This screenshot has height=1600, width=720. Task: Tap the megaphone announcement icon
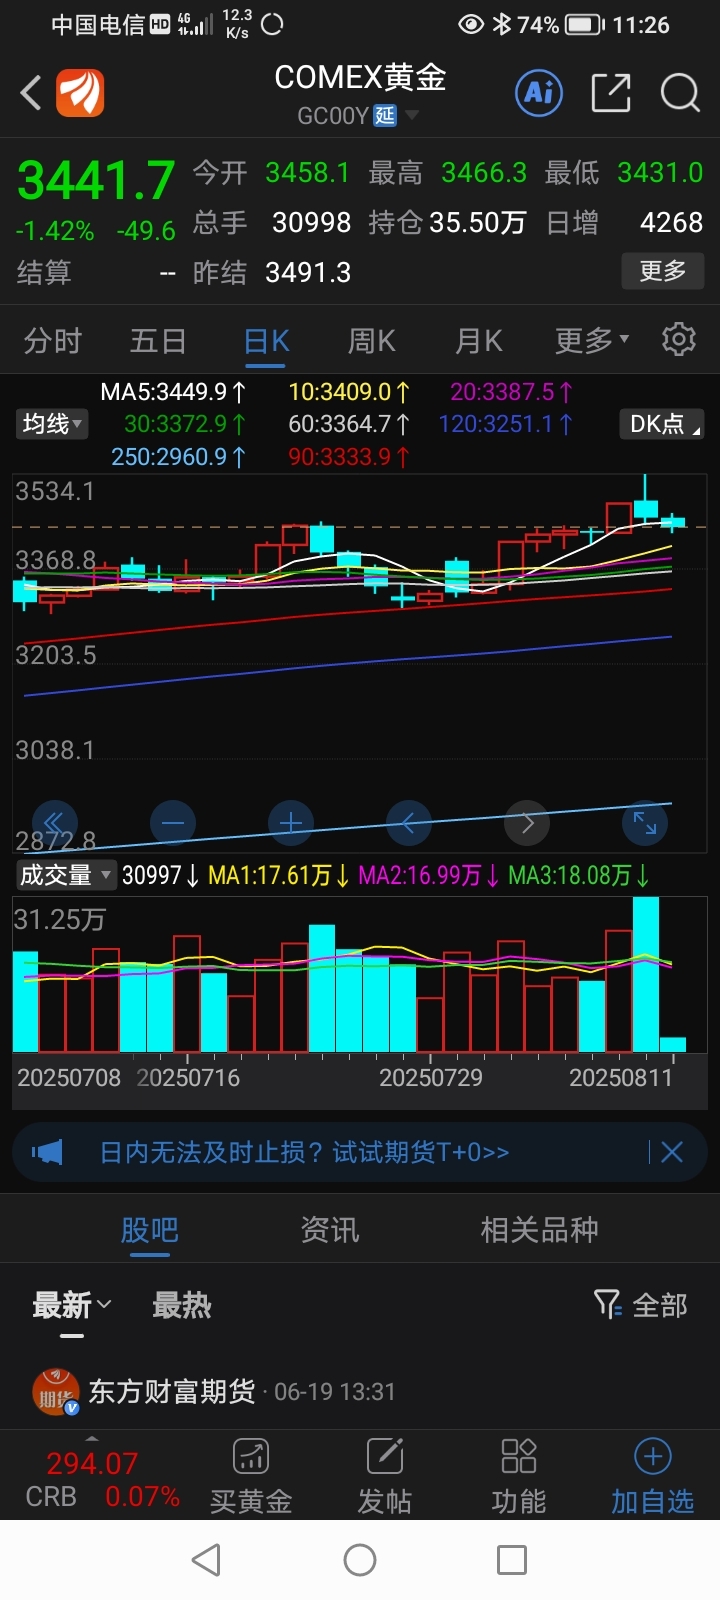pos(47,1152)
